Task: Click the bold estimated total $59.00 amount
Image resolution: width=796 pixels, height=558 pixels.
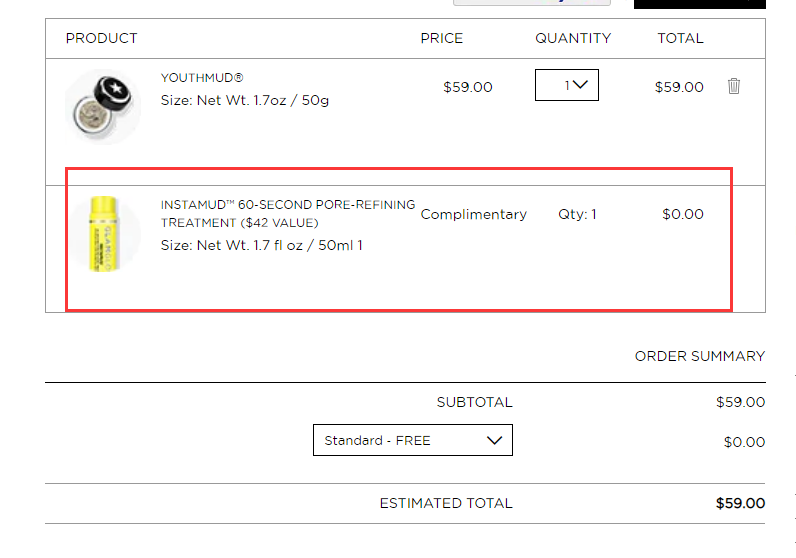Action: [x=740, y=503]
